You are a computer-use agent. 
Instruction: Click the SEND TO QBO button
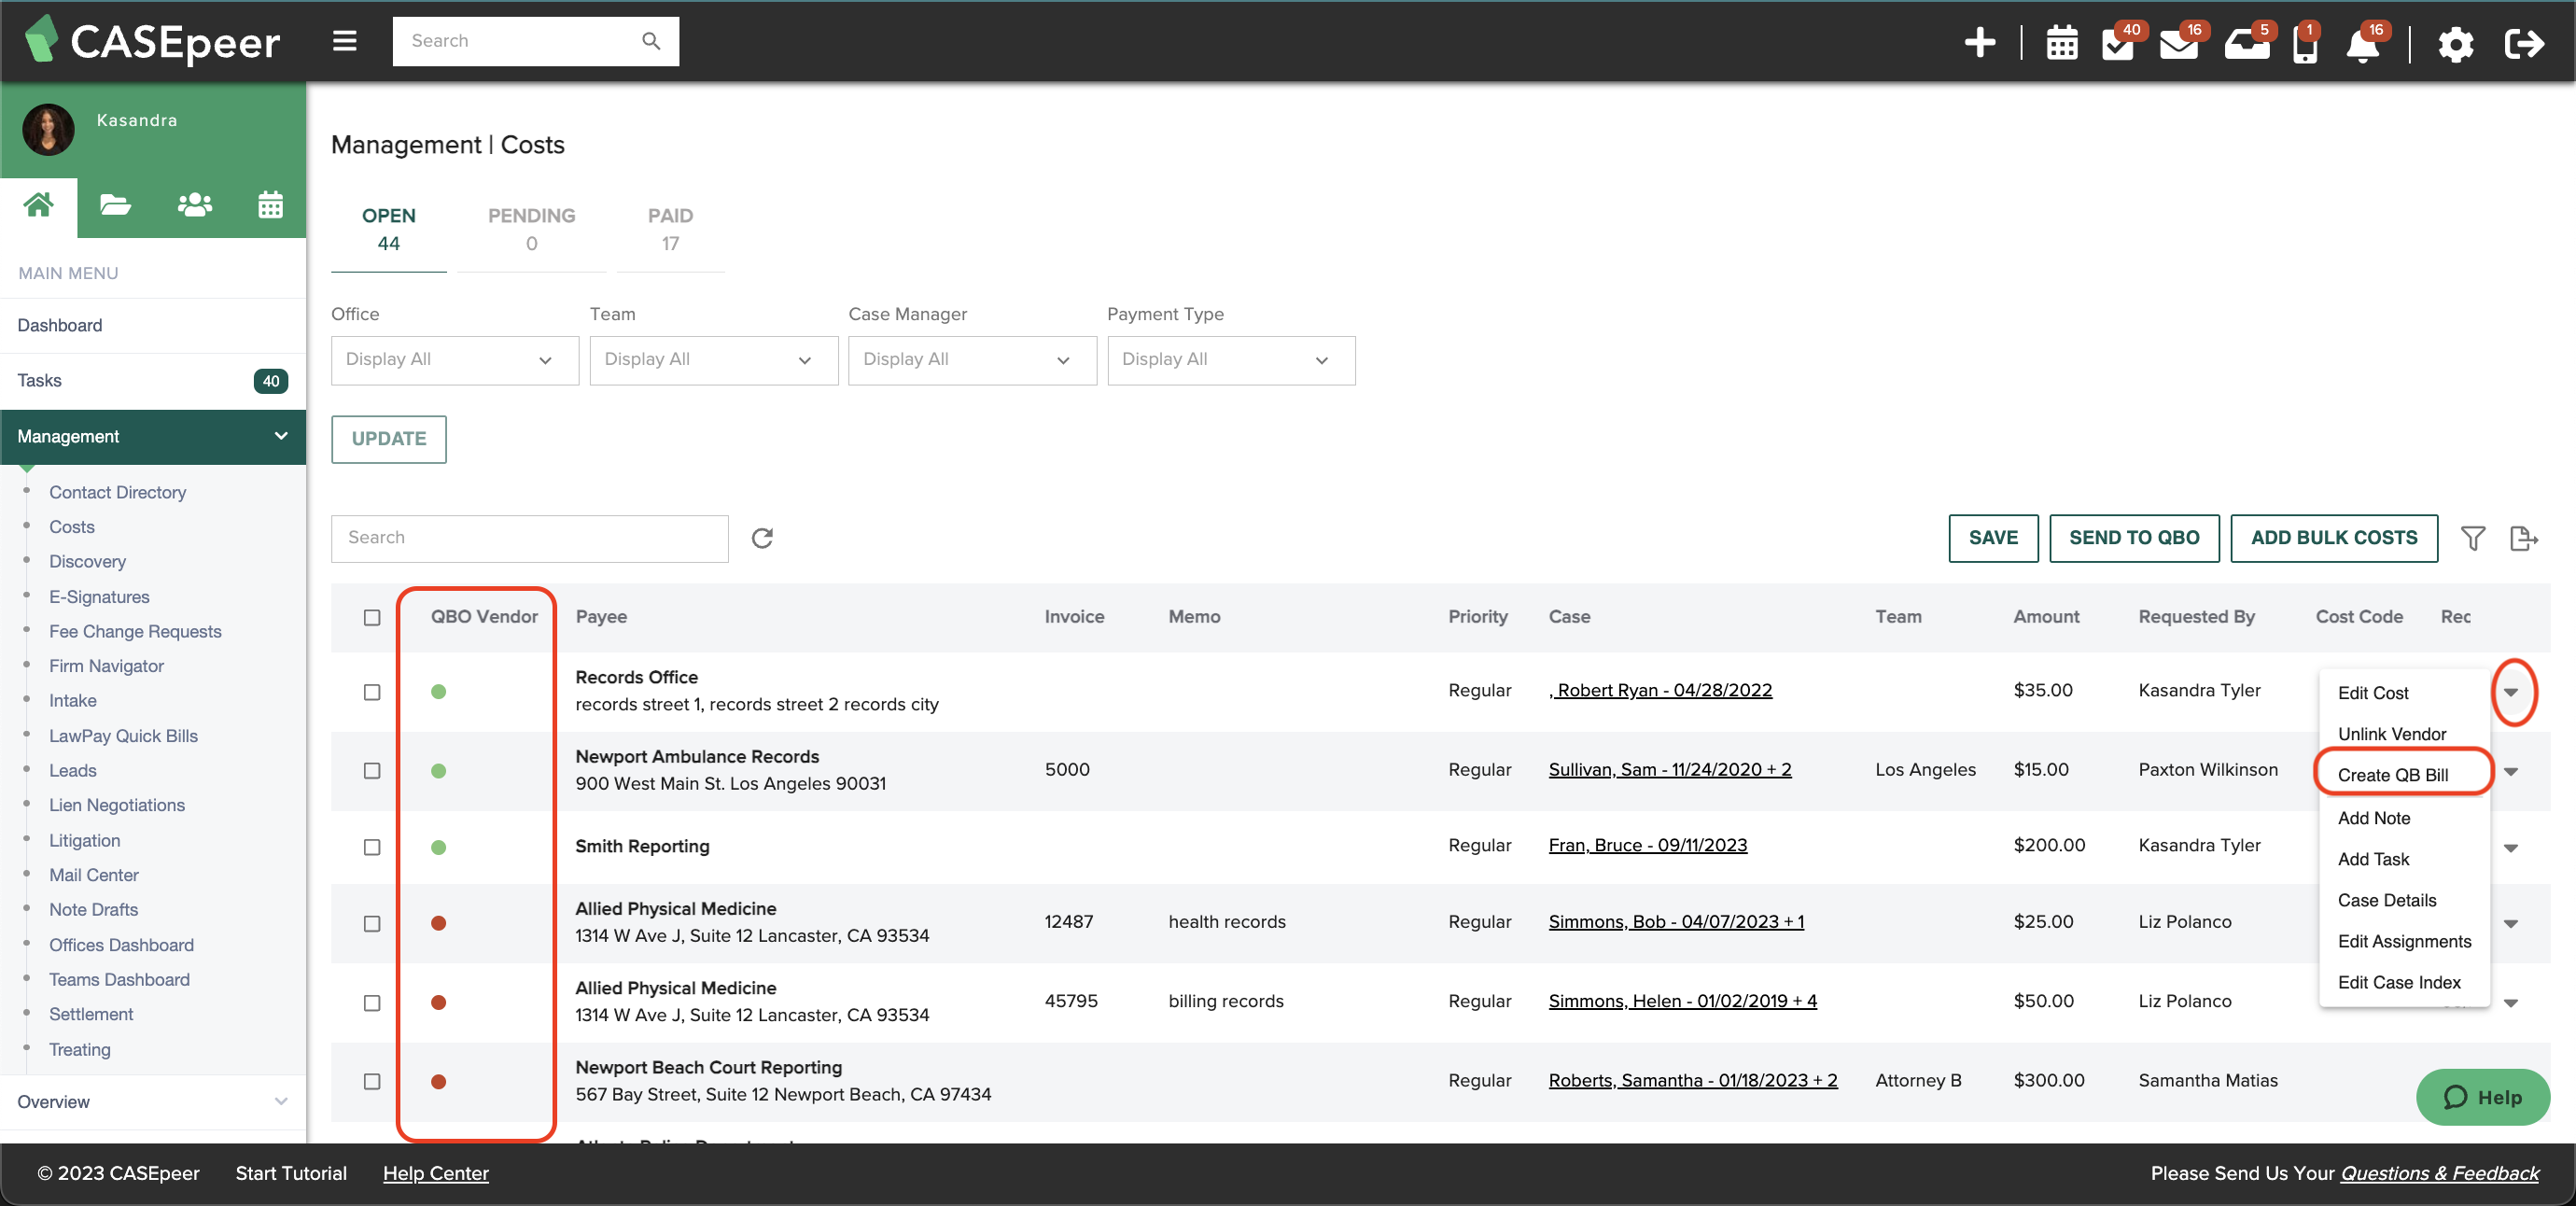click(x=2134, y=538)
